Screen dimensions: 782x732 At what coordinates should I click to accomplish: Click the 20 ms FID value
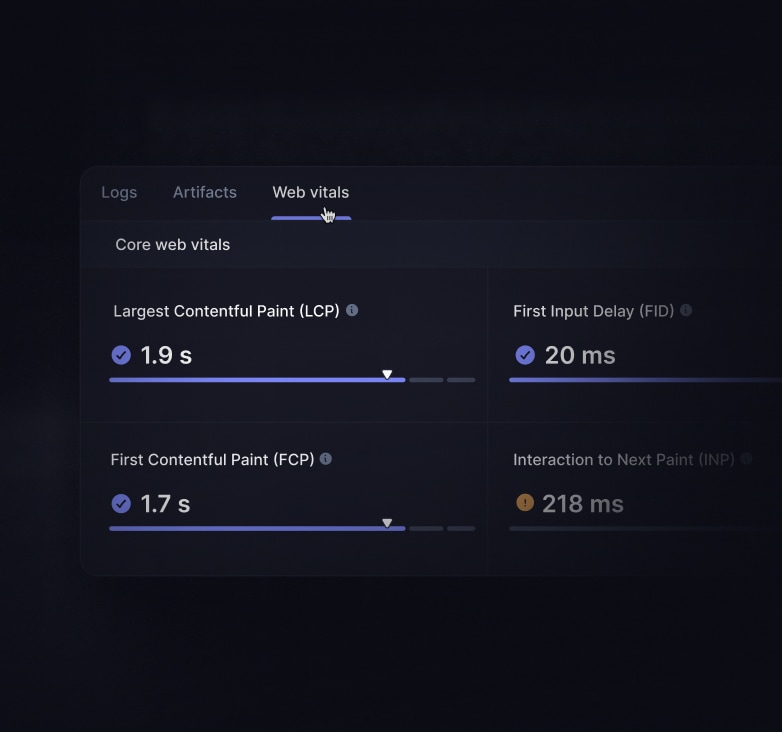[x=580, y=355]
